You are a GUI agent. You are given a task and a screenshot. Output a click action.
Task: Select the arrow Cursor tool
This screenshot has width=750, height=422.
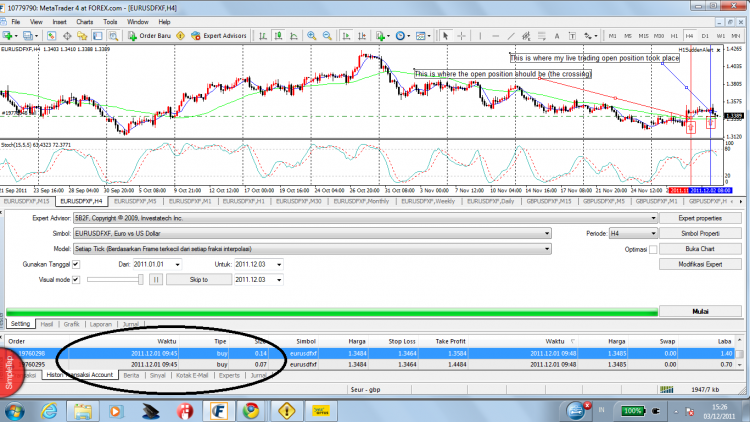446,36
